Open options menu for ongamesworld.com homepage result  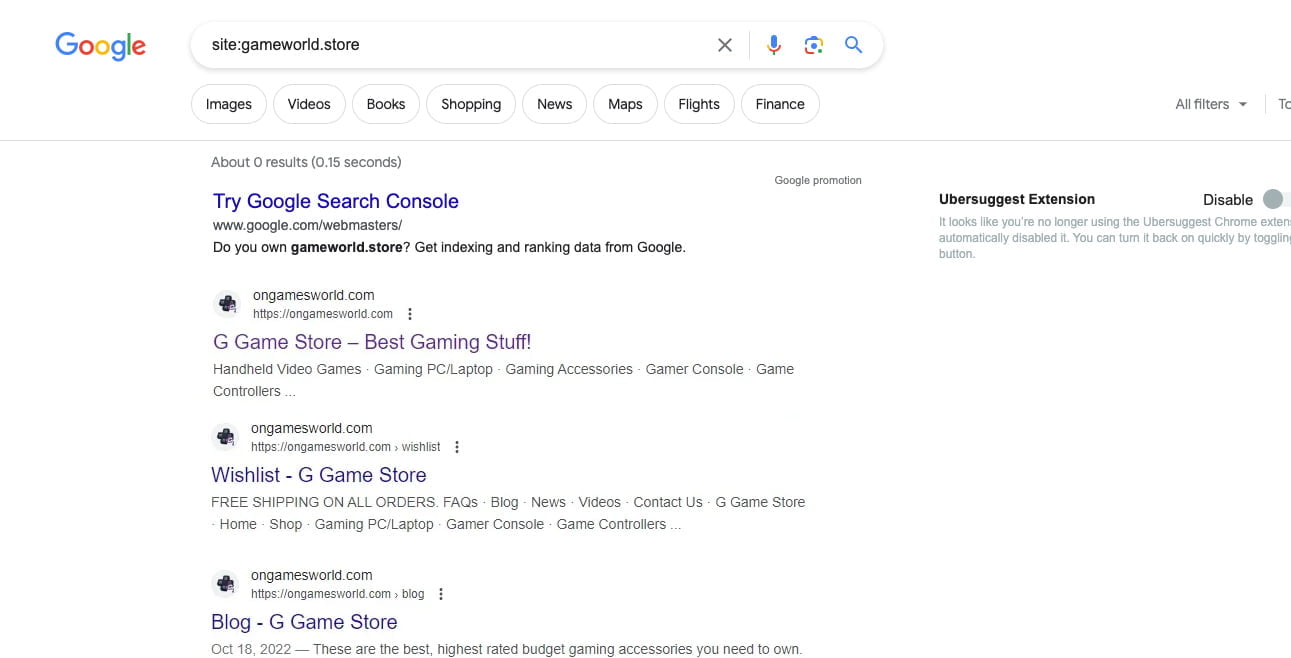(410, 314)
